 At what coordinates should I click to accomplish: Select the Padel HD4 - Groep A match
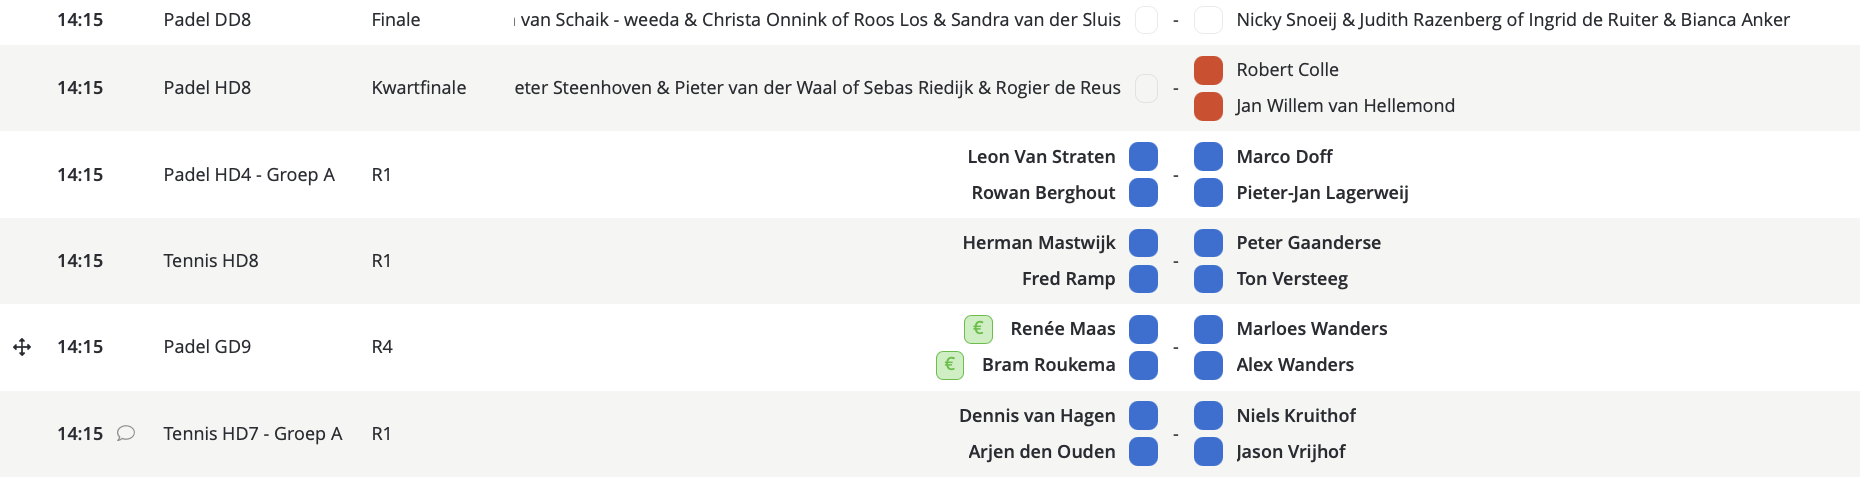pos(249,175)
